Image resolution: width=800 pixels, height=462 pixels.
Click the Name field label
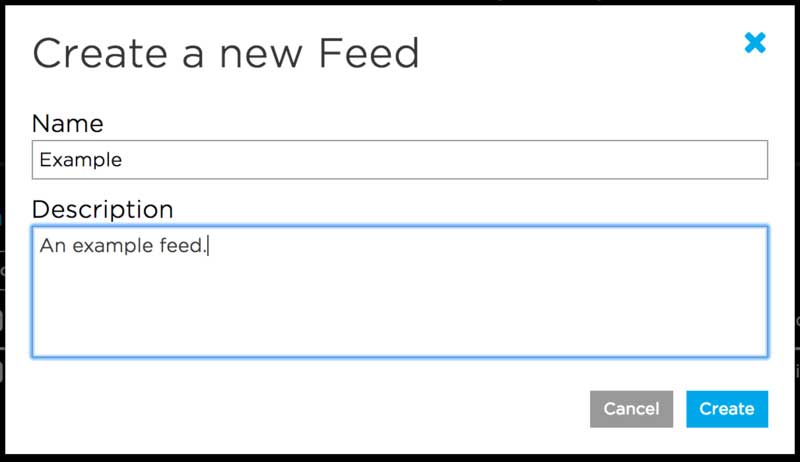point(68,124)
